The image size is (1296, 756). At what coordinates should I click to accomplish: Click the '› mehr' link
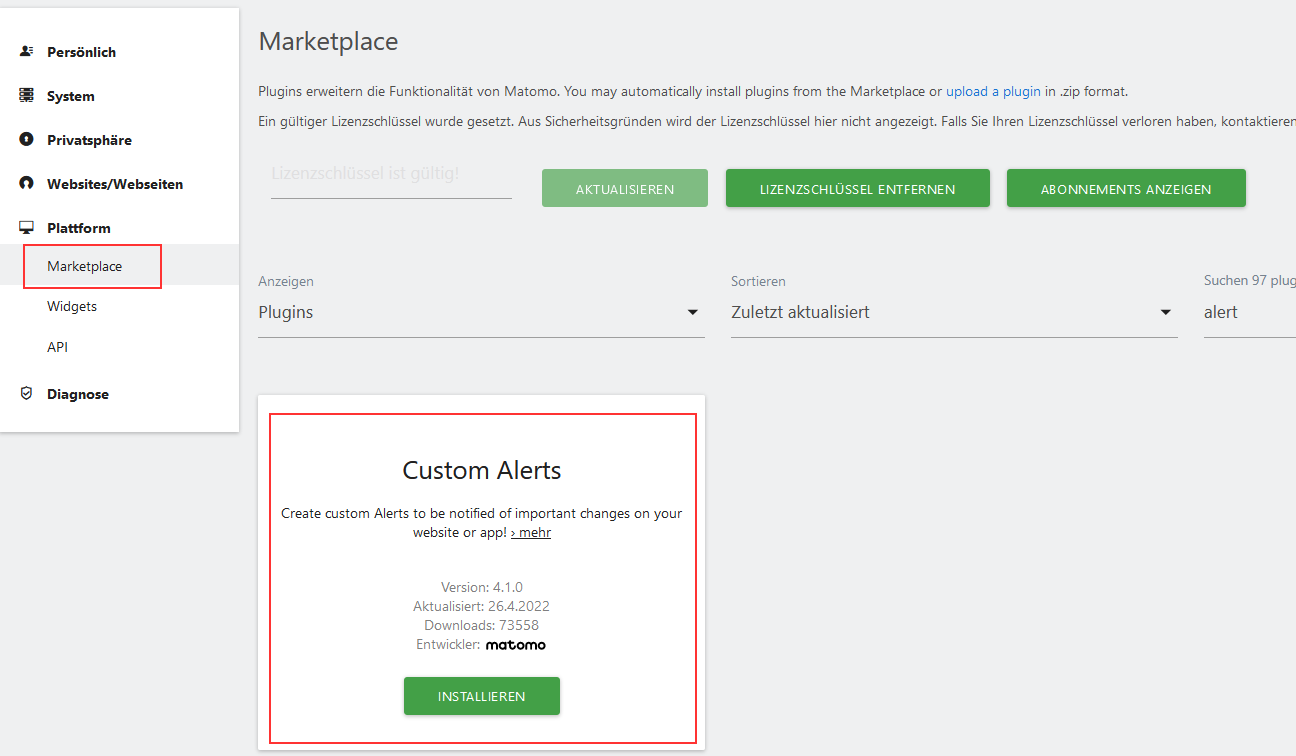point(531,532)
